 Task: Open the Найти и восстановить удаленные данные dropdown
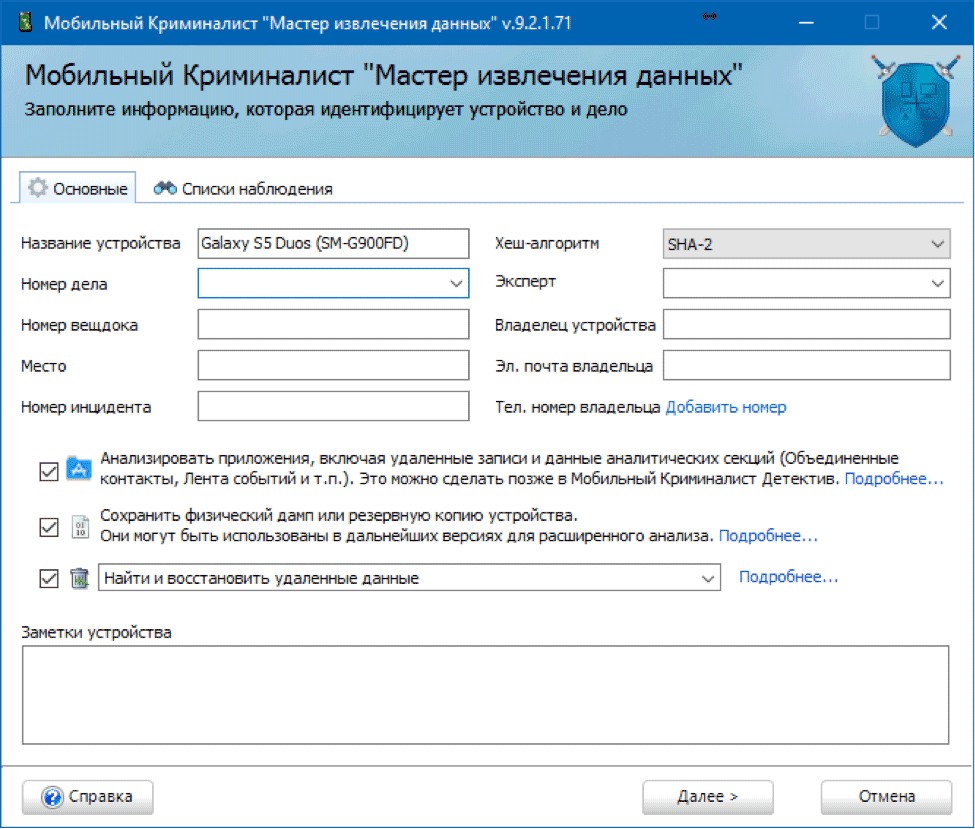708,578
